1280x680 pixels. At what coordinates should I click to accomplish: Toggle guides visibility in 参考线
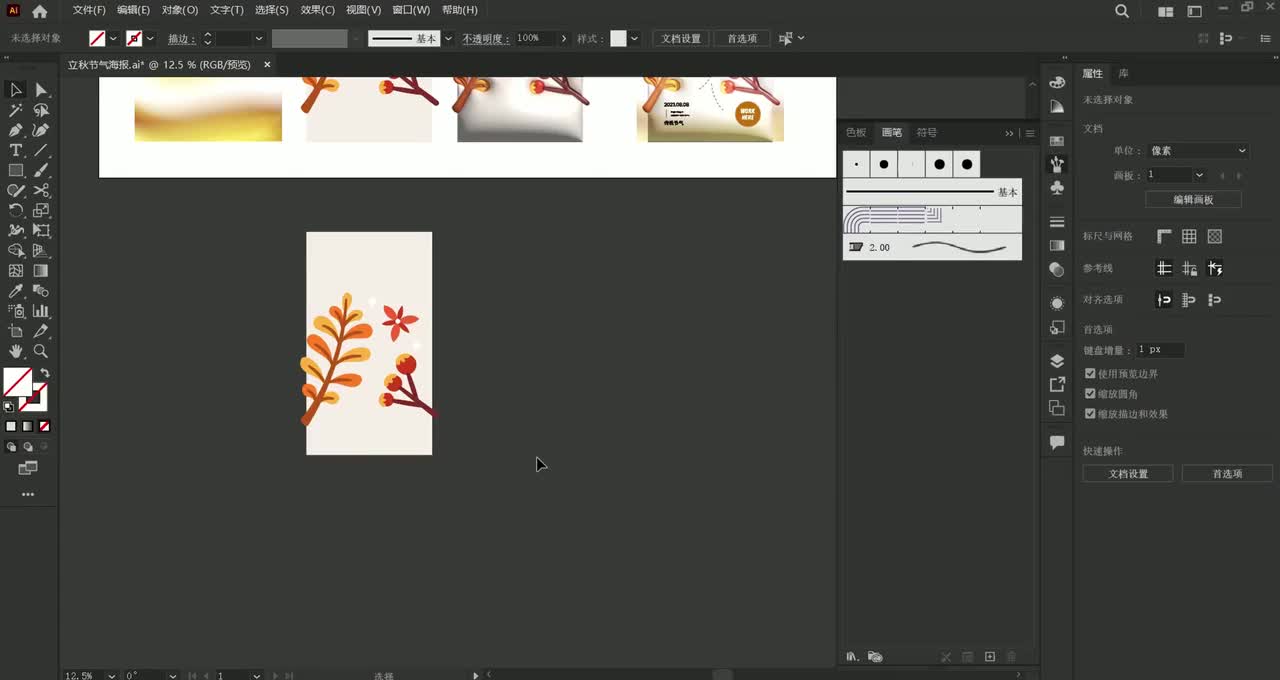click(1164, 268)
